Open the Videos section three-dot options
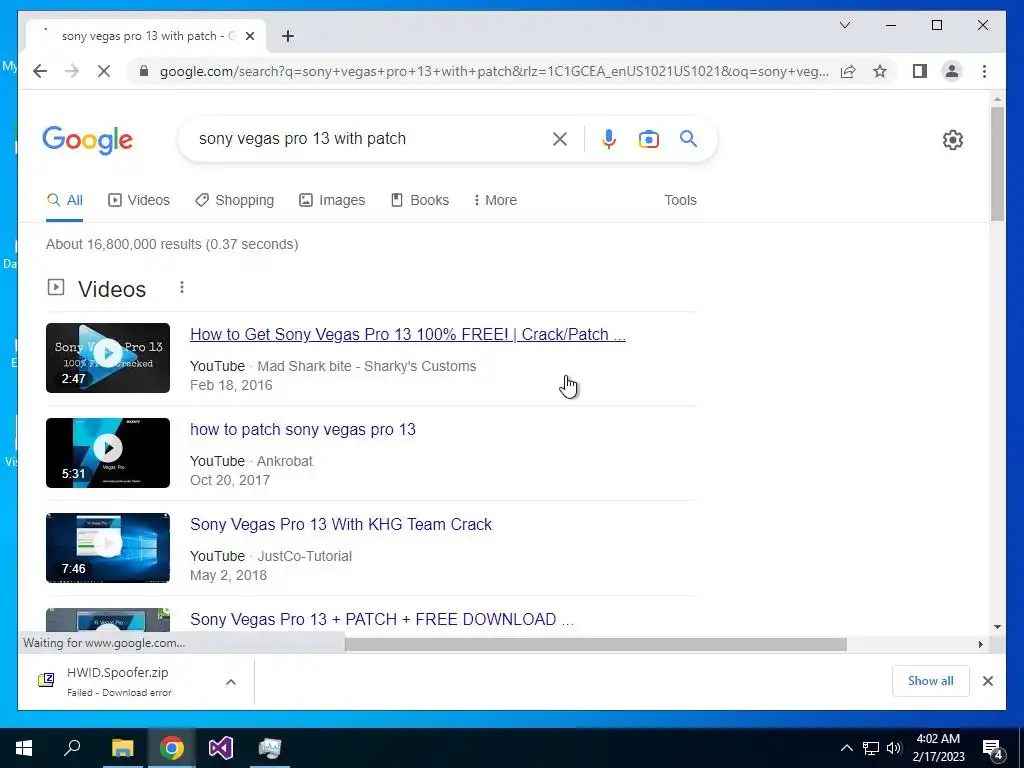 point(182,287)
